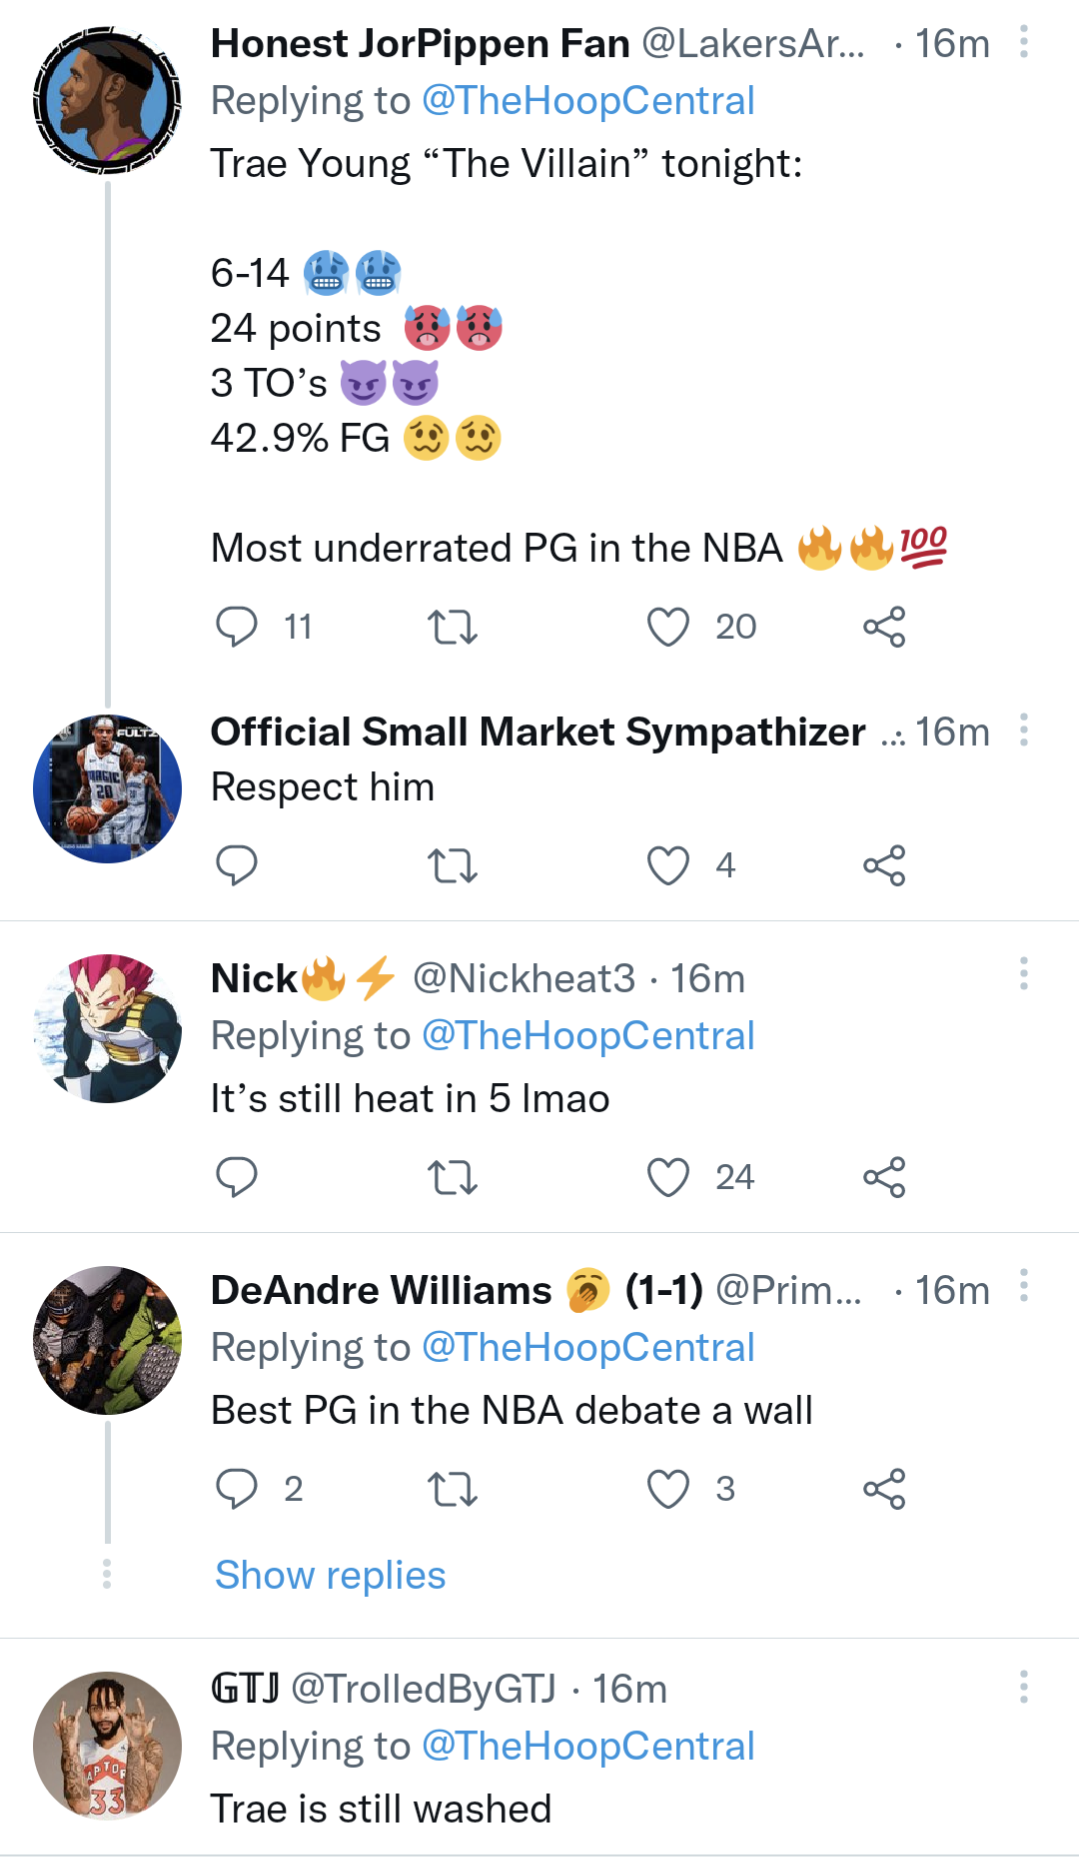Reply to DeAndre Williams' tweet
The width and height of the screenshot is (1079, 1861).
tap(237, 1489)
